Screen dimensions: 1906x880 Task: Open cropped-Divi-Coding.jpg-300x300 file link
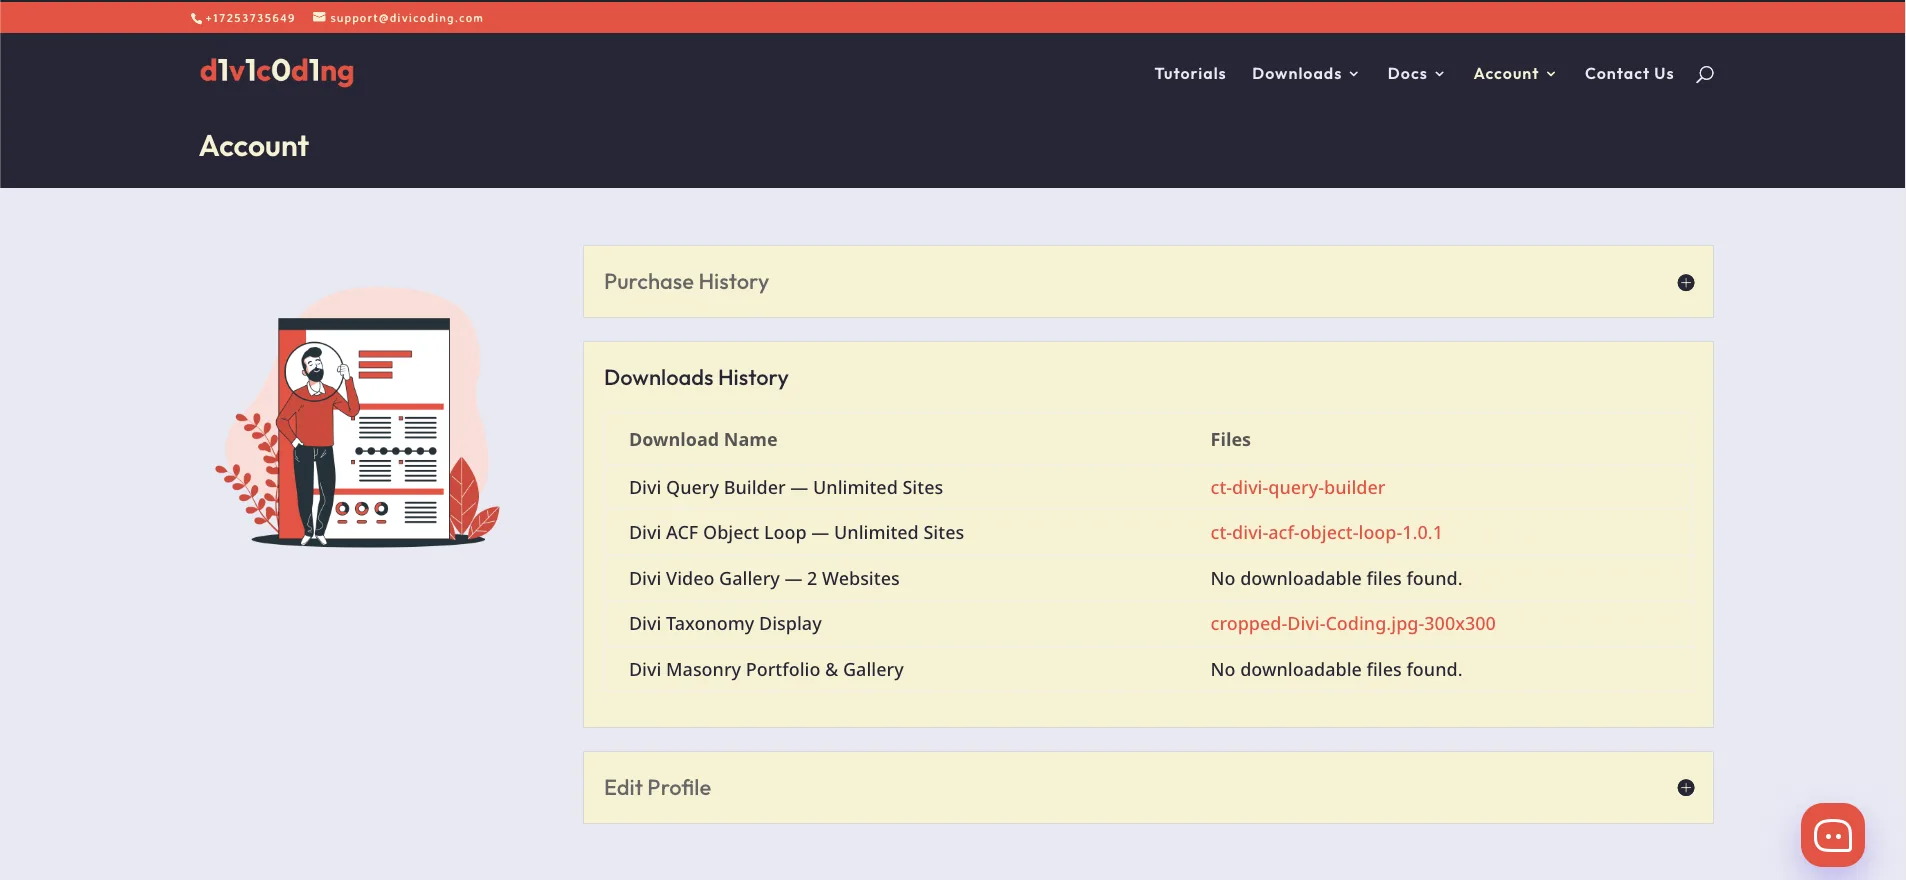click(1353, 624)
